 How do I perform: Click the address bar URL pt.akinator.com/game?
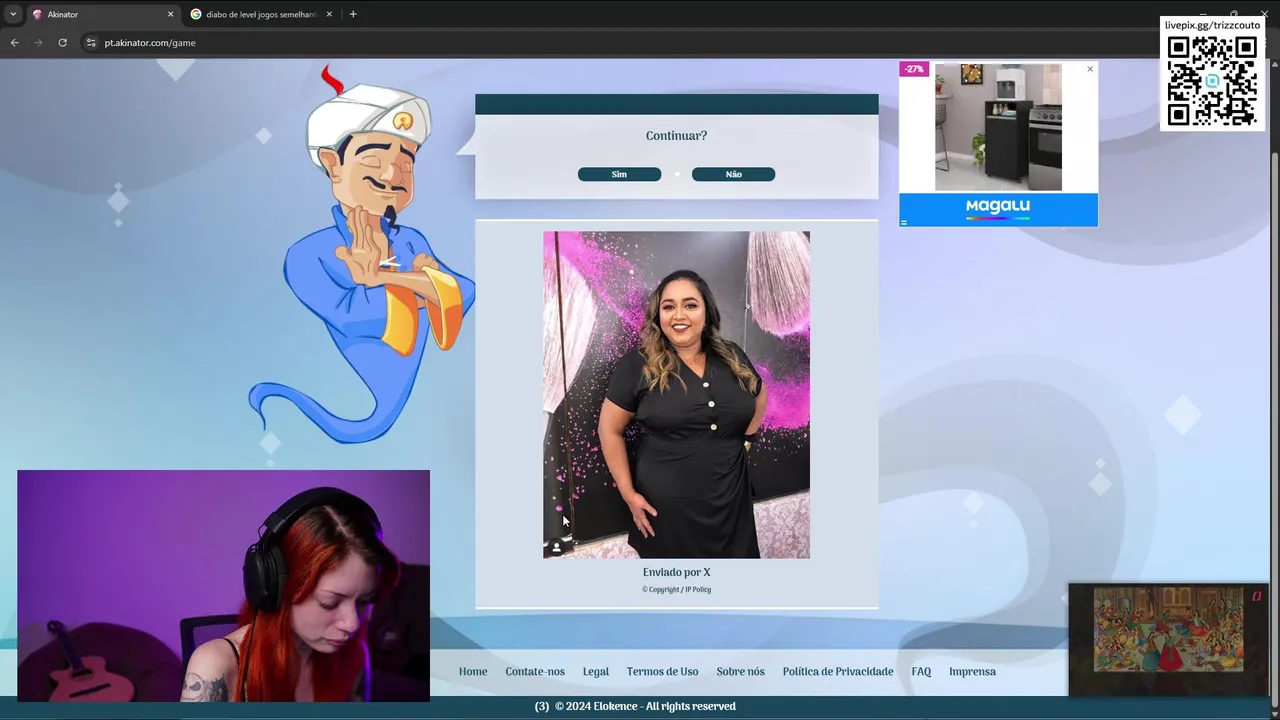[150, 43]
